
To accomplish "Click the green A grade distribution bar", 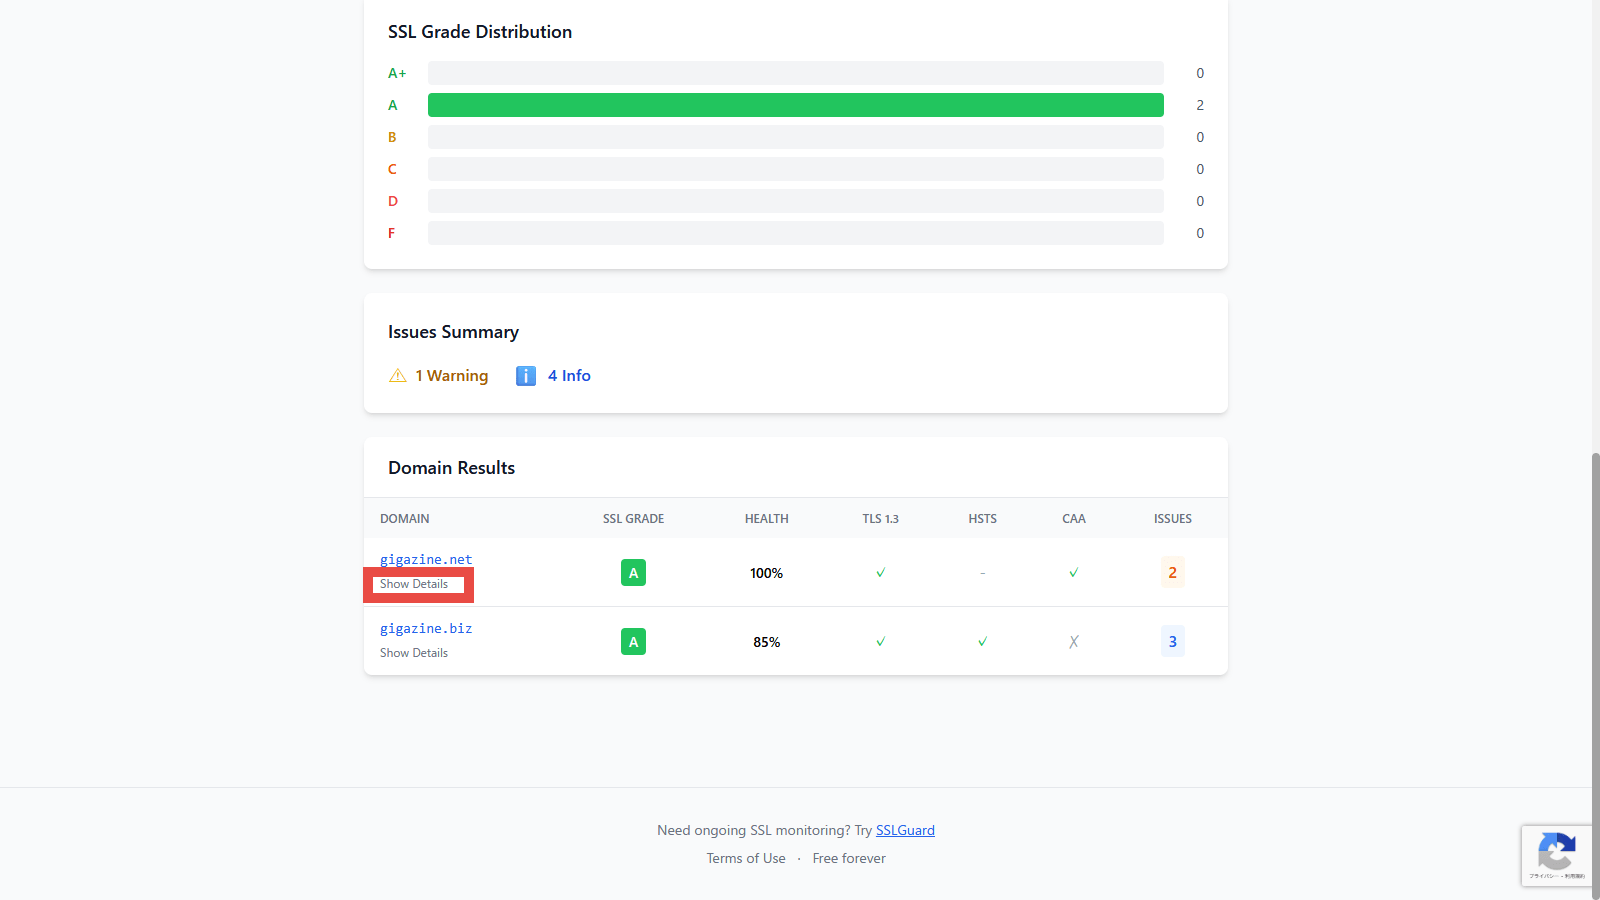I will 795,105.
